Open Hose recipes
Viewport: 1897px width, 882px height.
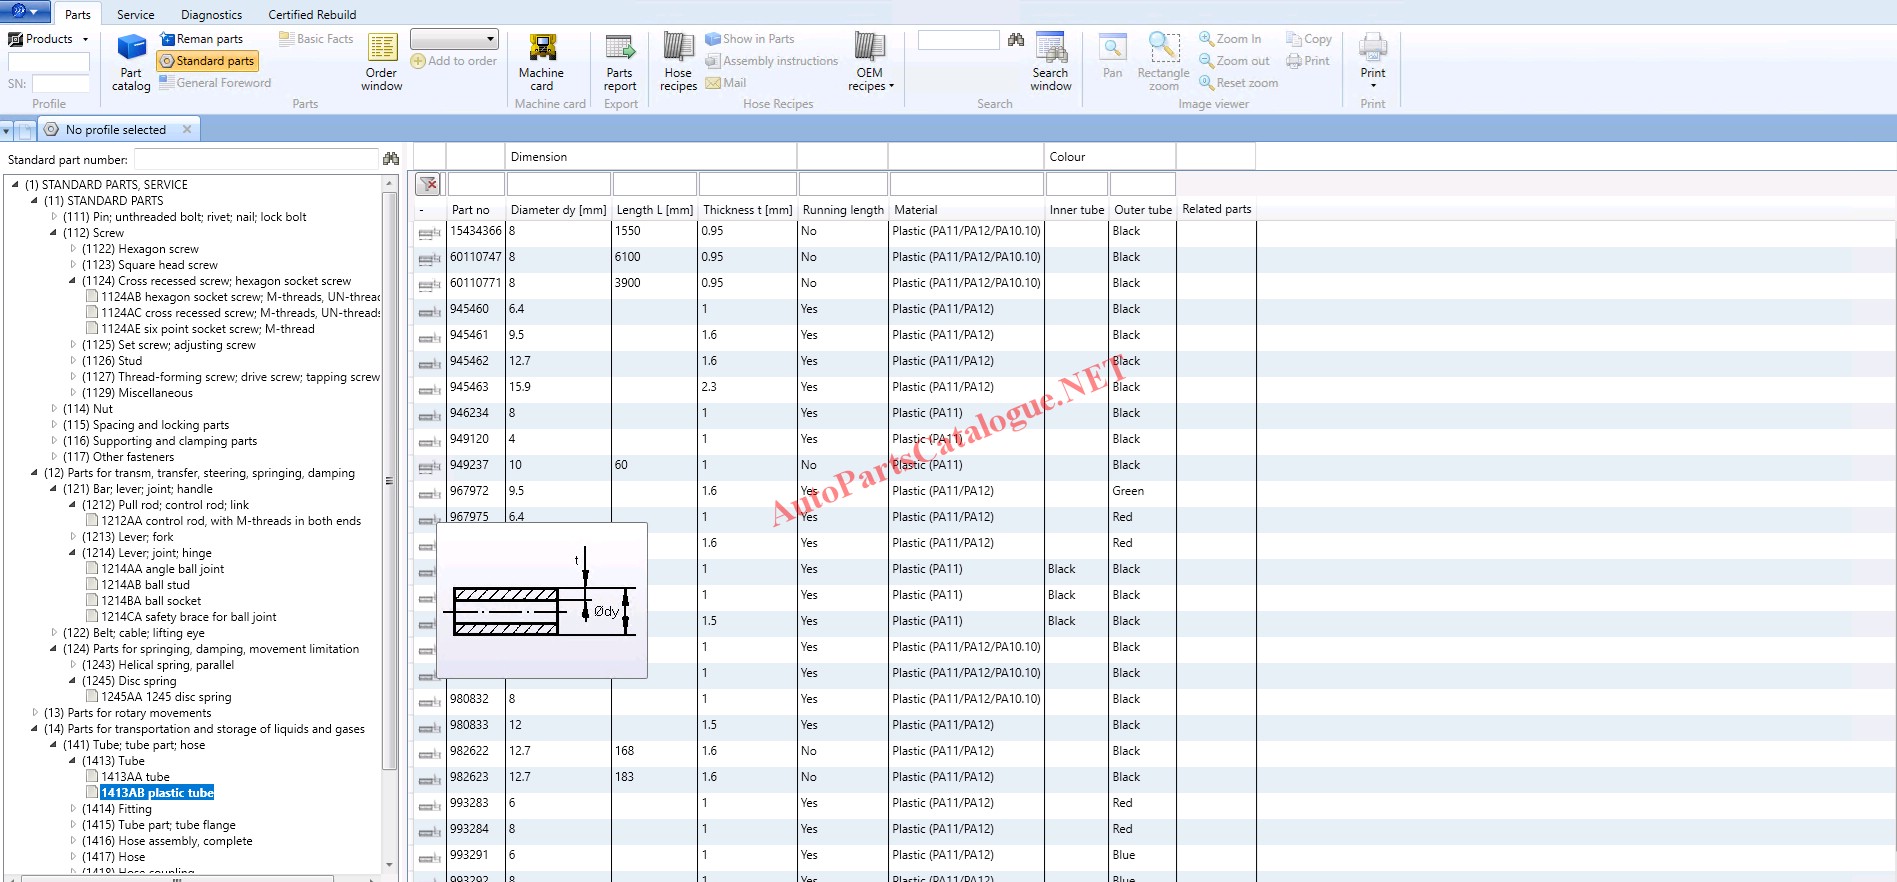coord(678,62)
